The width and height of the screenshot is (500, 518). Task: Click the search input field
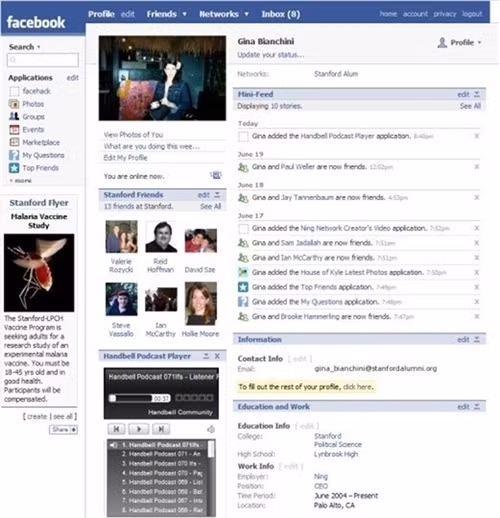43,60
